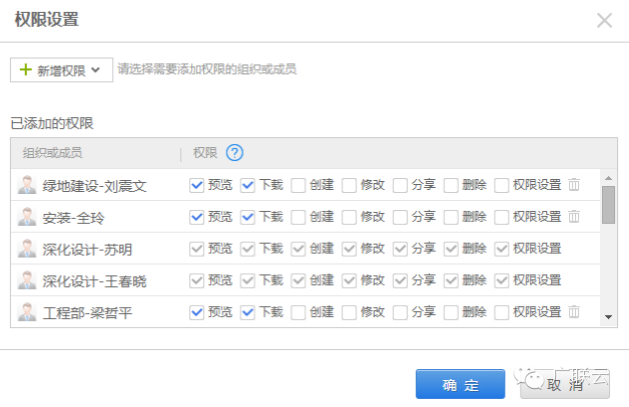Click trash icon for 安装-全玲 row
The width and height of the screenshot is (629, 407).
tap(574, 216)
